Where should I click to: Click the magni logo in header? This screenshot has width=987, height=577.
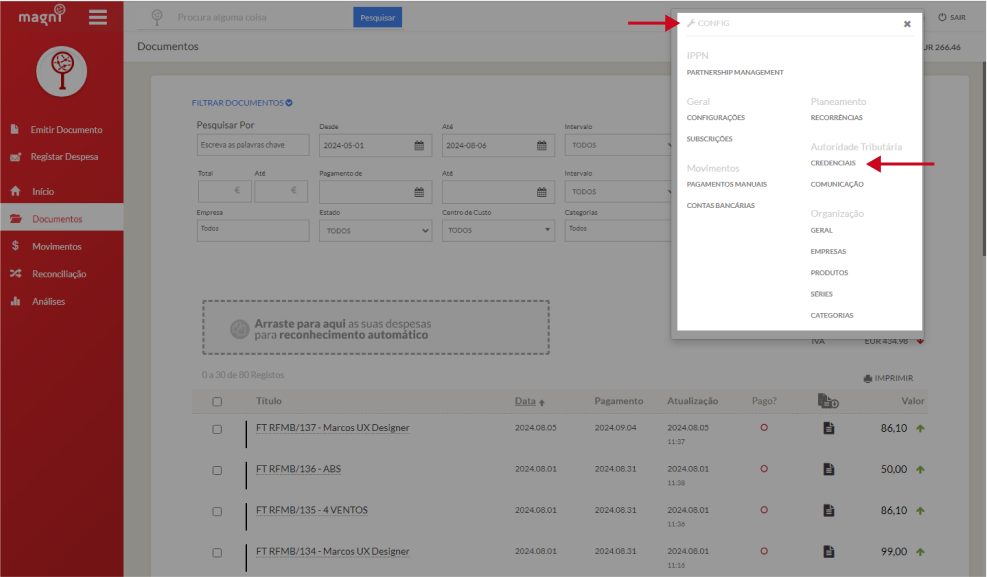(42, 14)
